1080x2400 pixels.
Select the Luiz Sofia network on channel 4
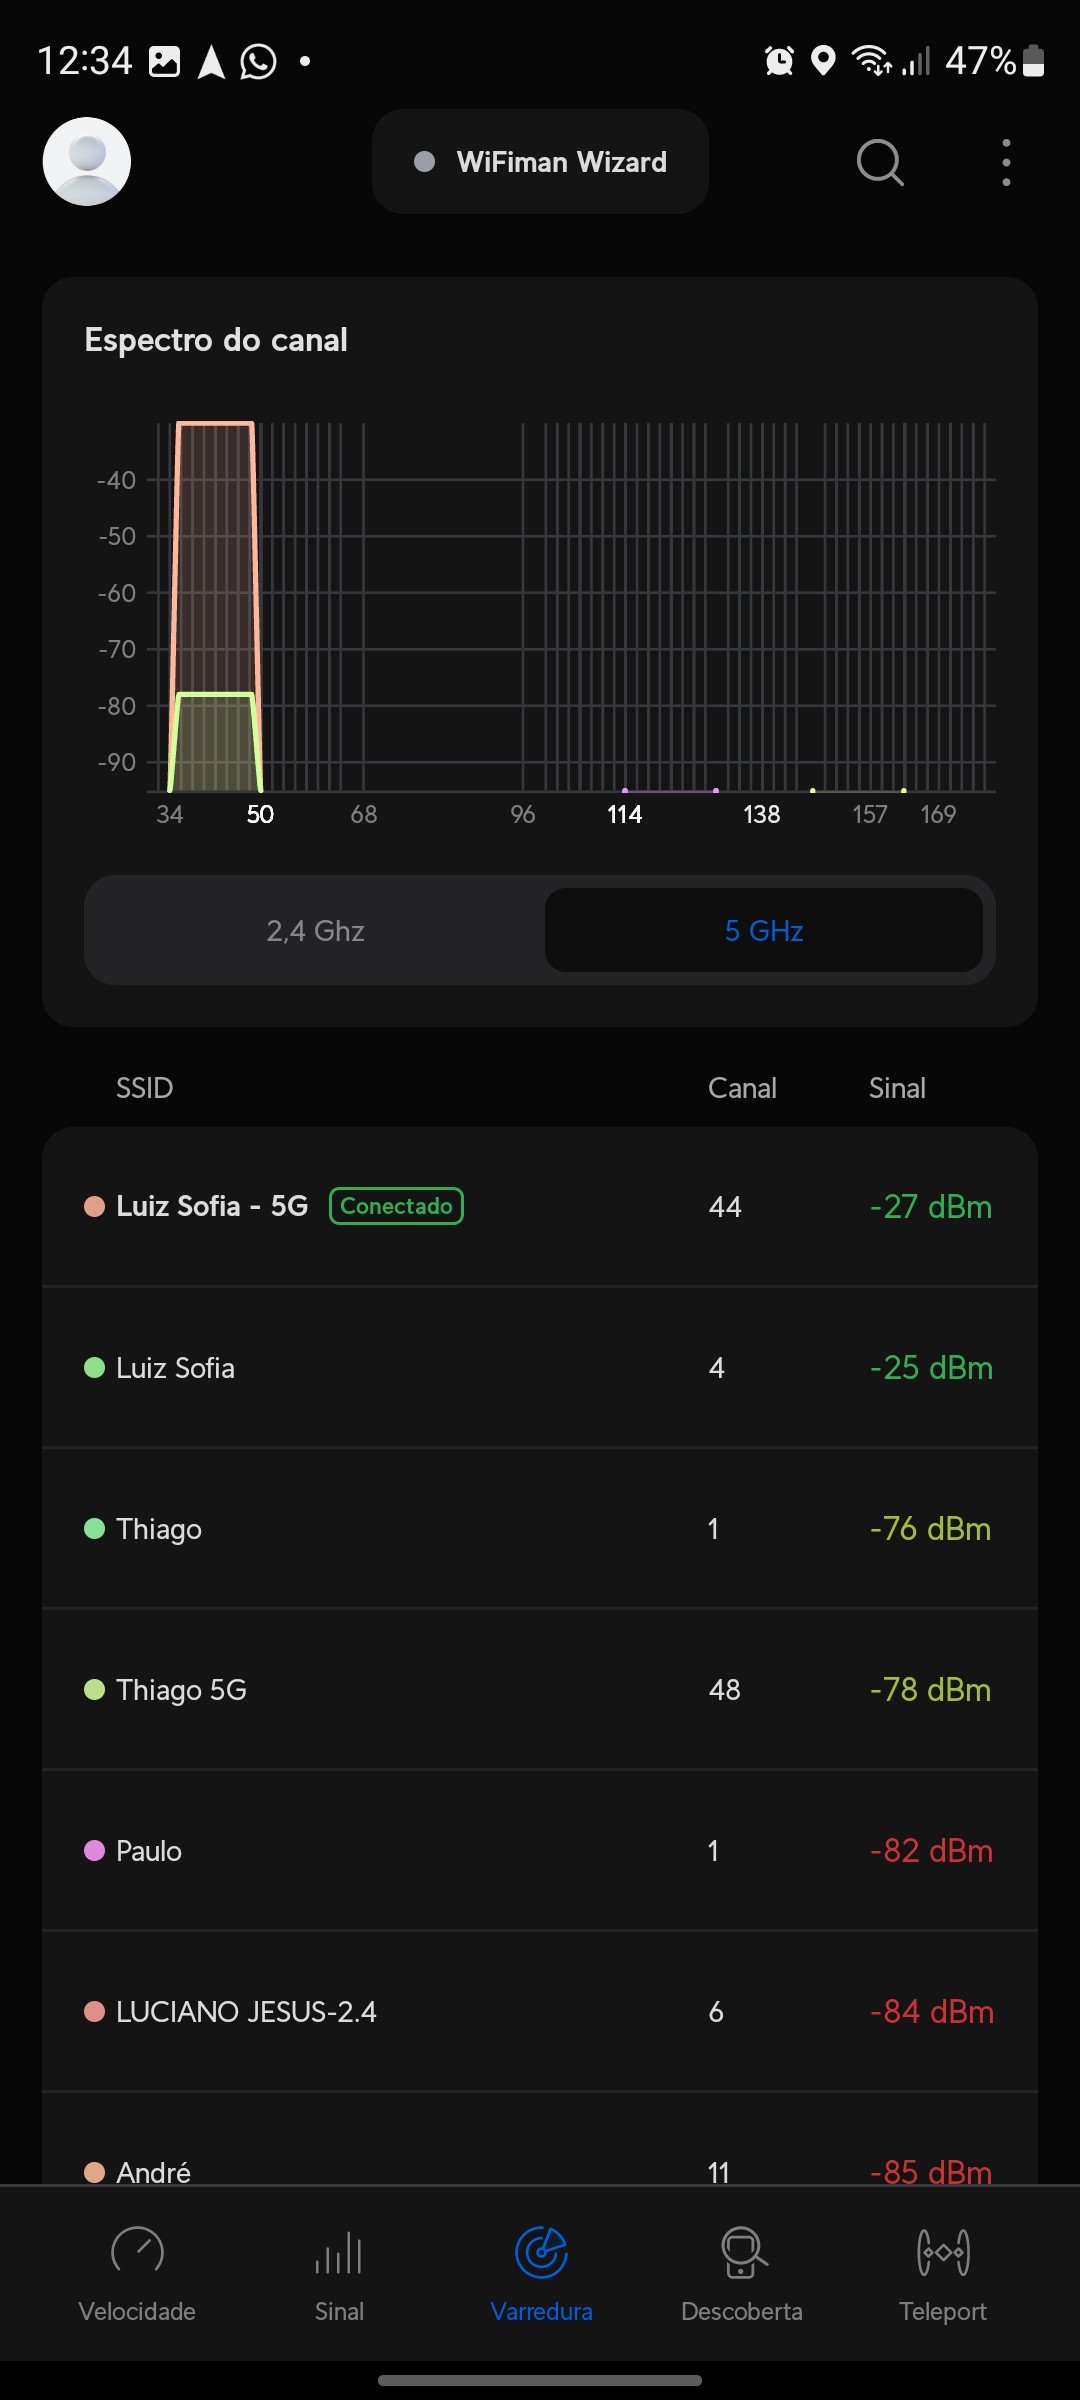pos(540,1368)
